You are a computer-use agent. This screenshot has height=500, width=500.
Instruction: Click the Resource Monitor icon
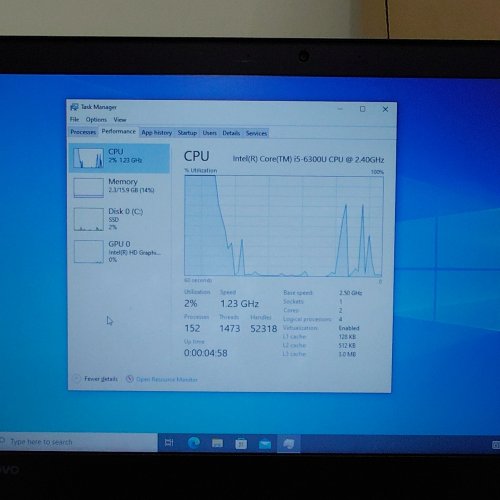click(130, 379)
